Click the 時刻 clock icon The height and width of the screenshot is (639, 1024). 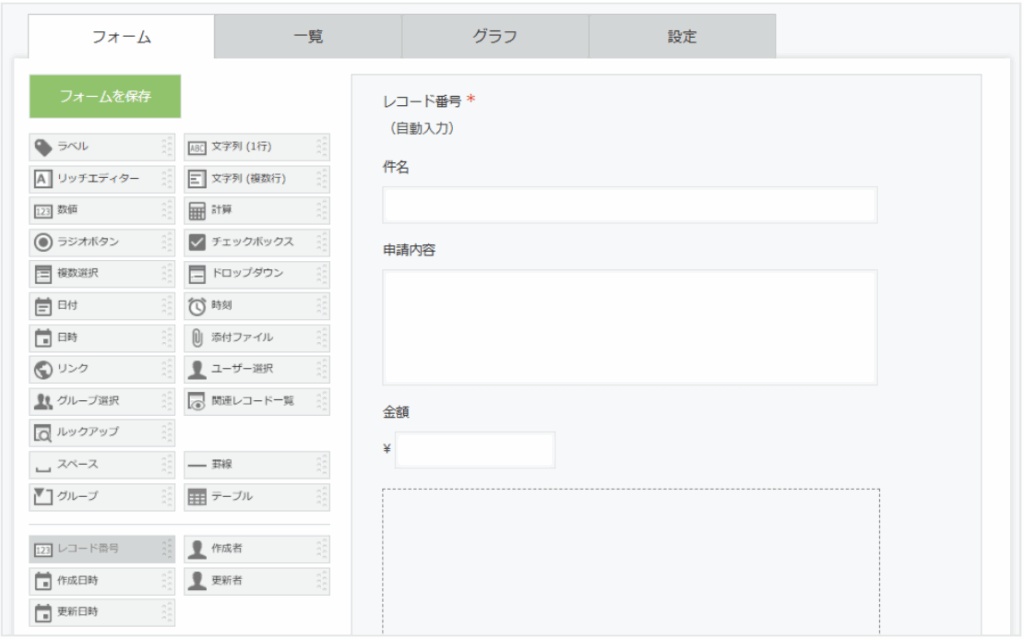click(197, 306)
